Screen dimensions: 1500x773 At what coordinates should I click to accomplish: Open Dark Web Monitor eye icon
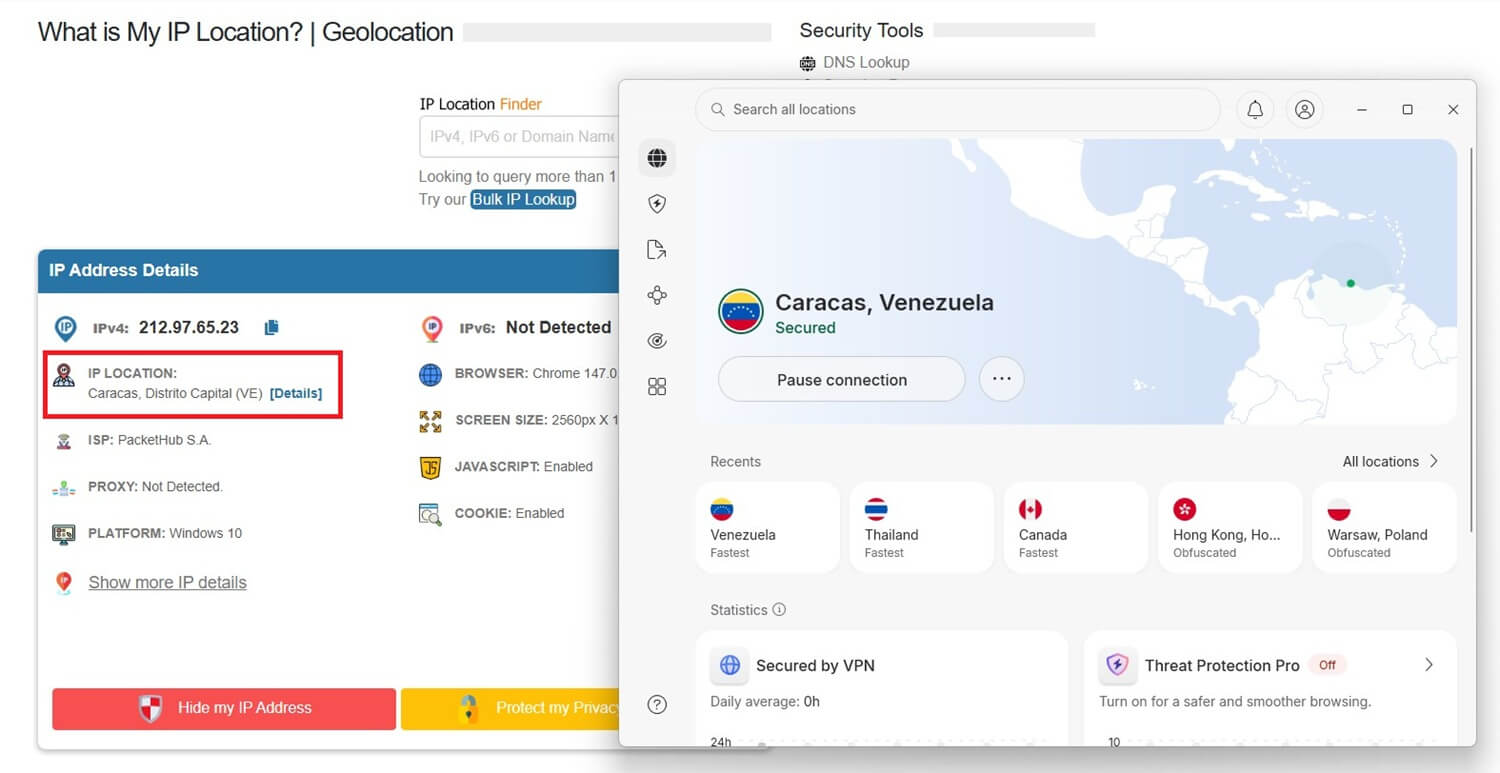click(x=657, y=340)
